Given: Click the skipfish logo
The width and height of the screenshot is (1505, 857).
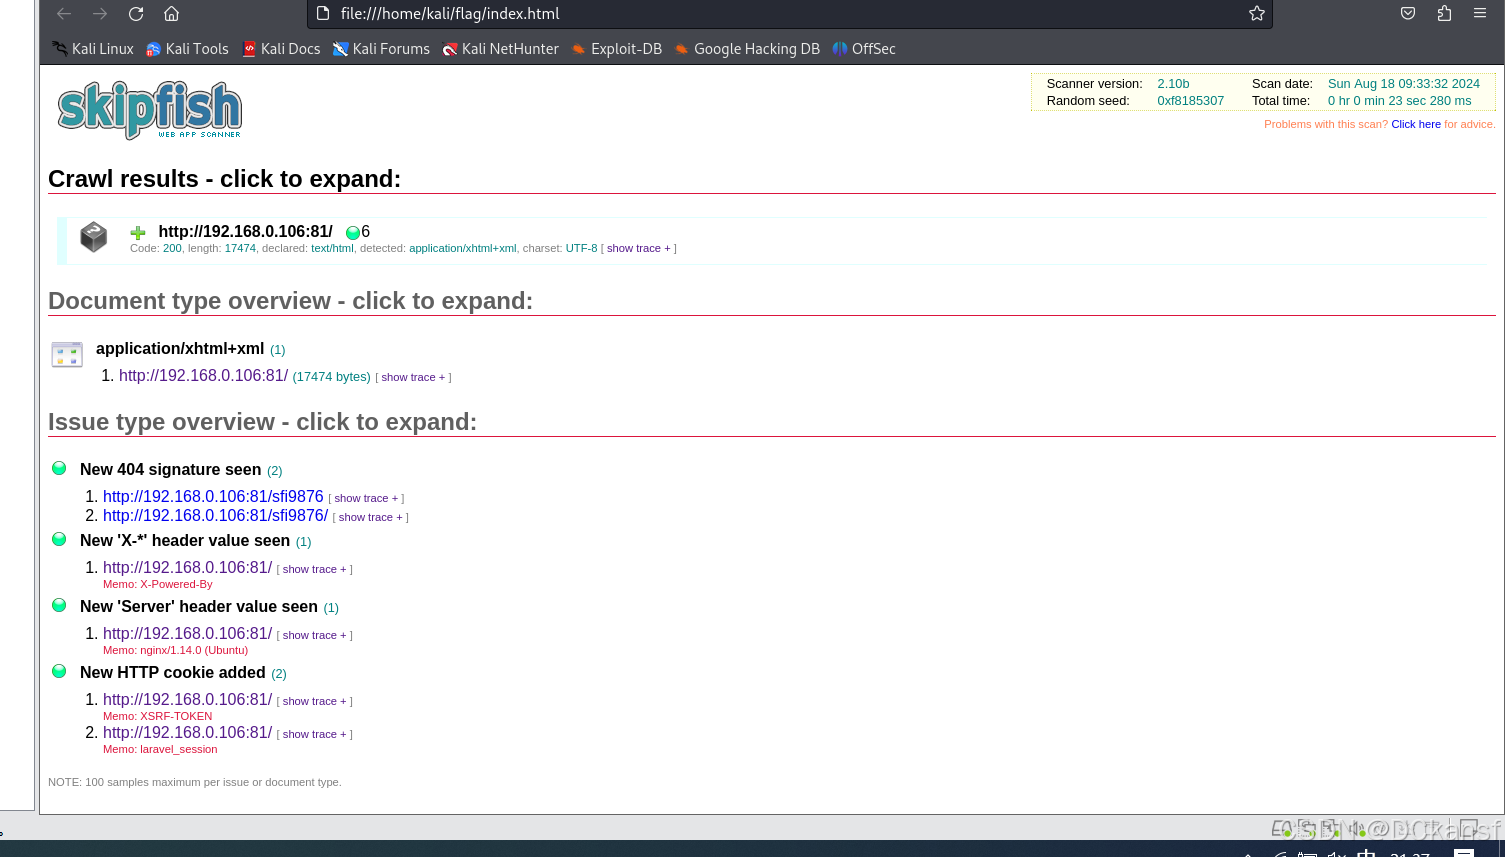Looking at the screenshot, I should (150, 110).
